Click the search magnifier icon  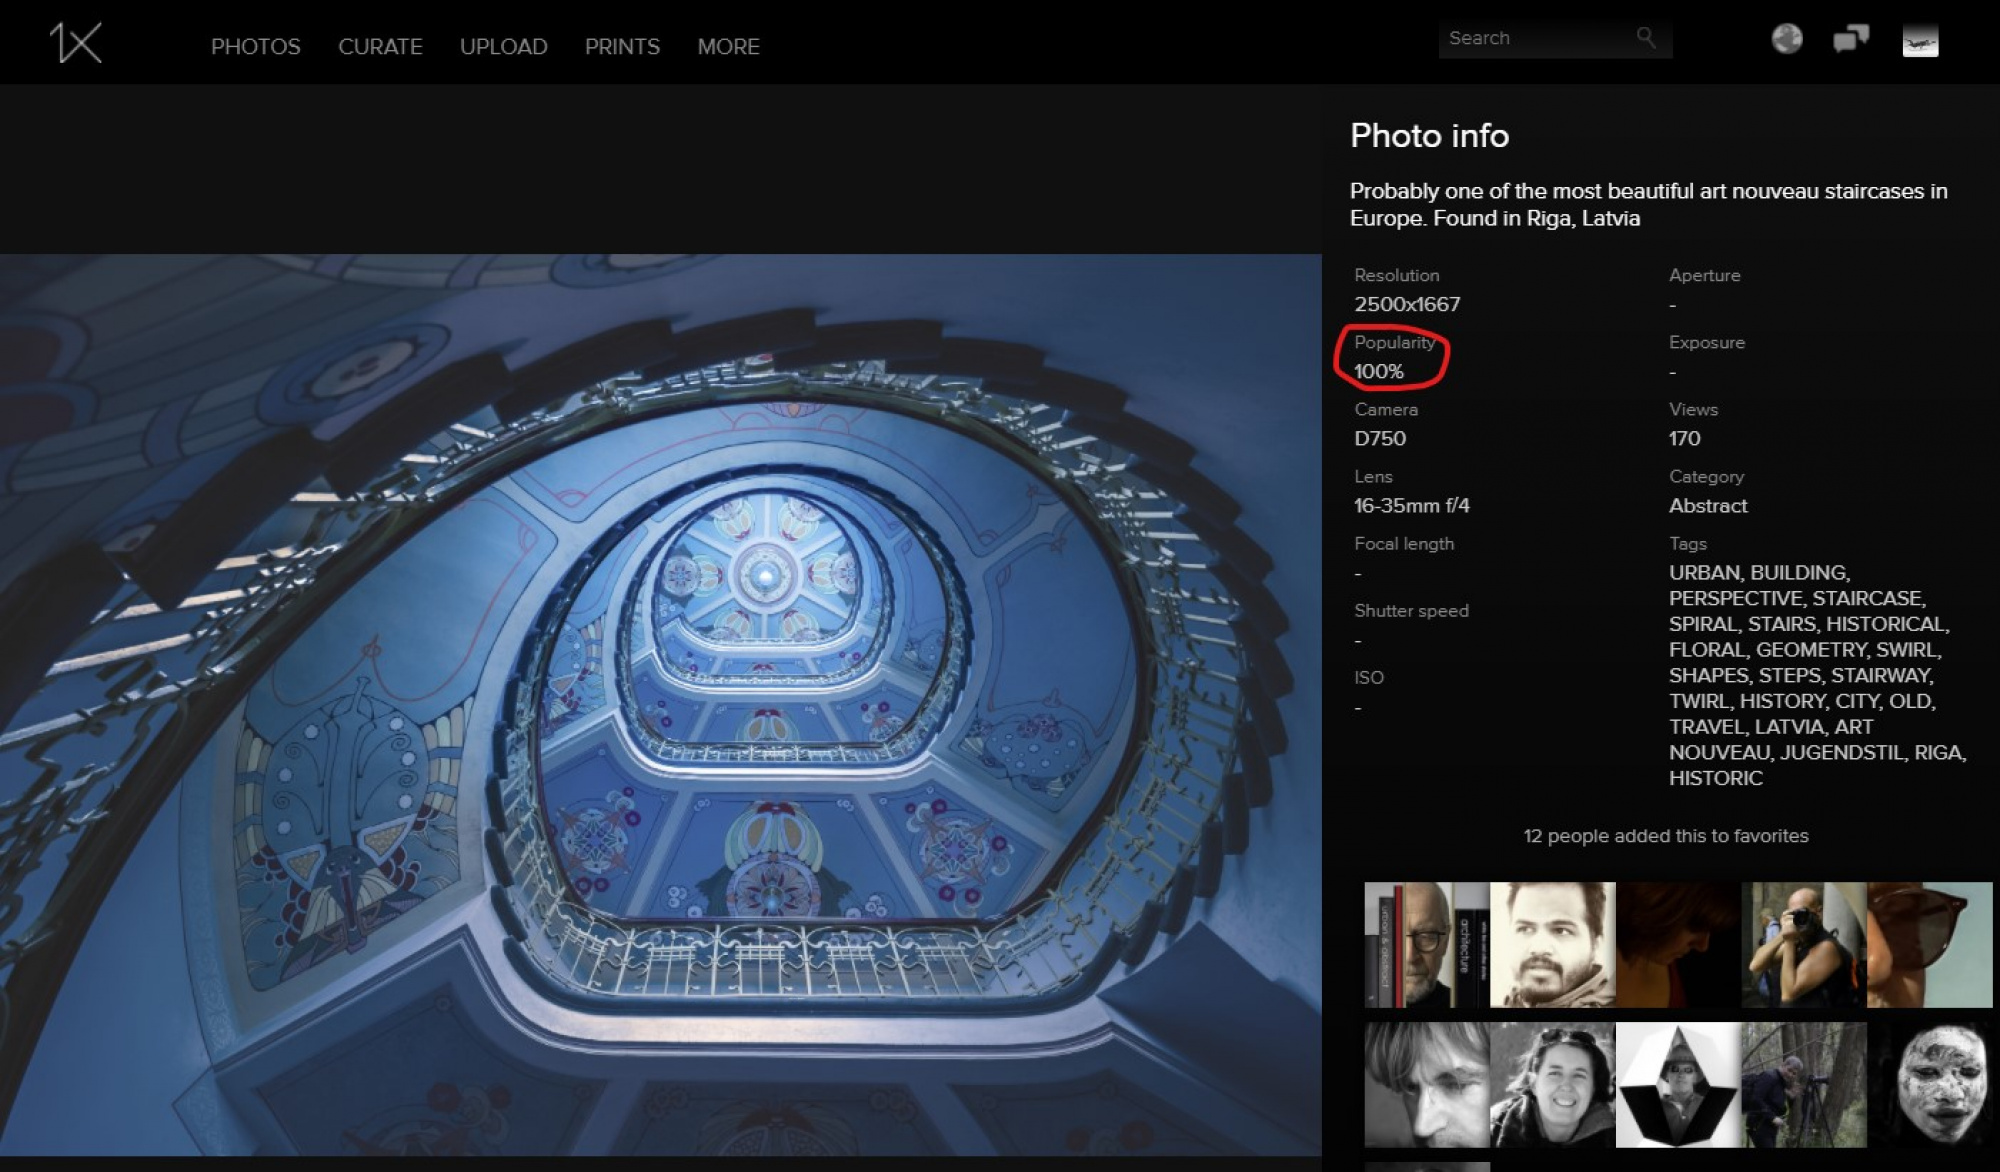pos(1645,38)
